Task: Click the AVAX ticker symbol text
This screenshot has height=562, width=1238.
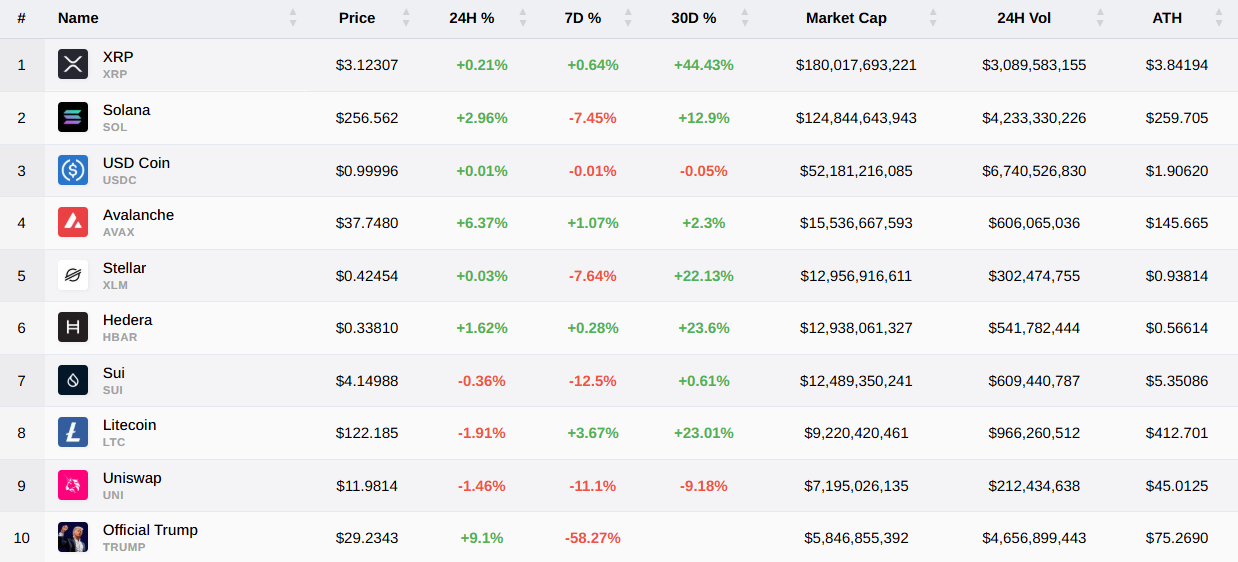Action: (119, 232)
